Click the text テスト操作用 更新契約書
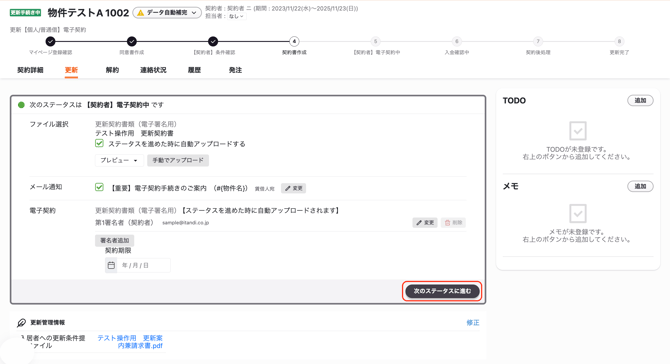This screenshot has height=364, width=670. click(134, 133)
